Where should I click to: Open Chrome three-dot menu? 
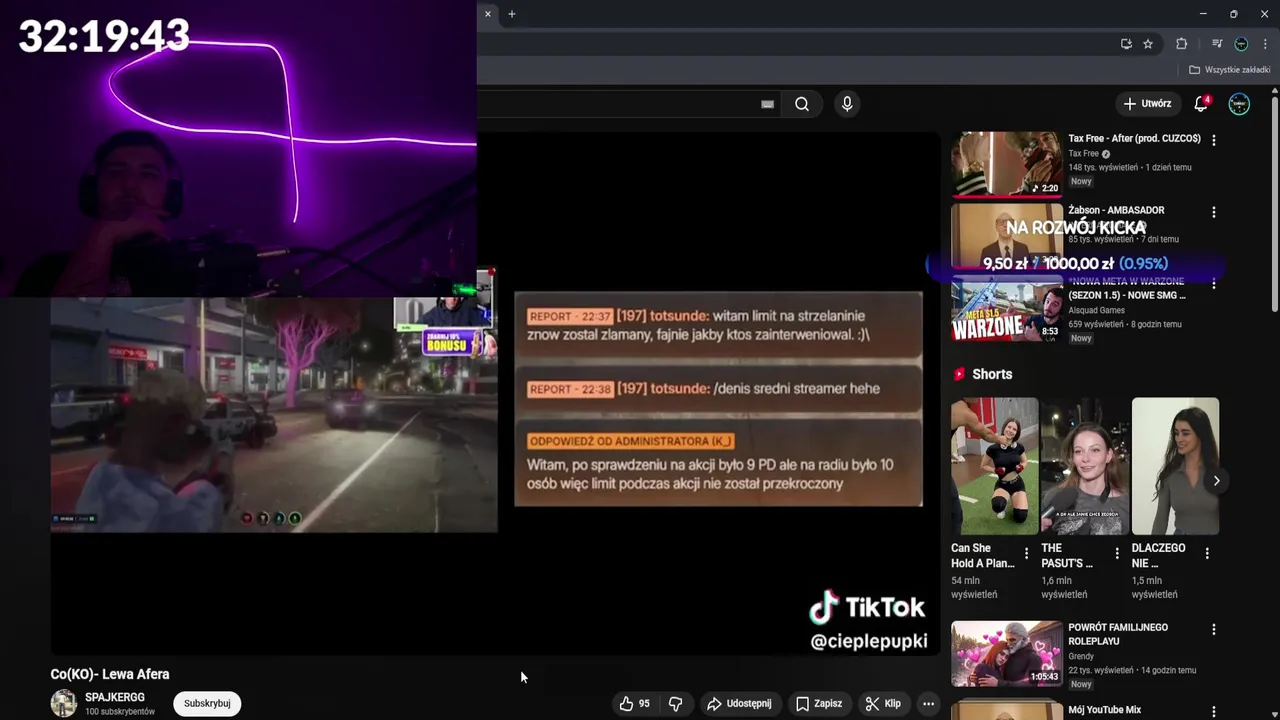[x=1265, y=44]
